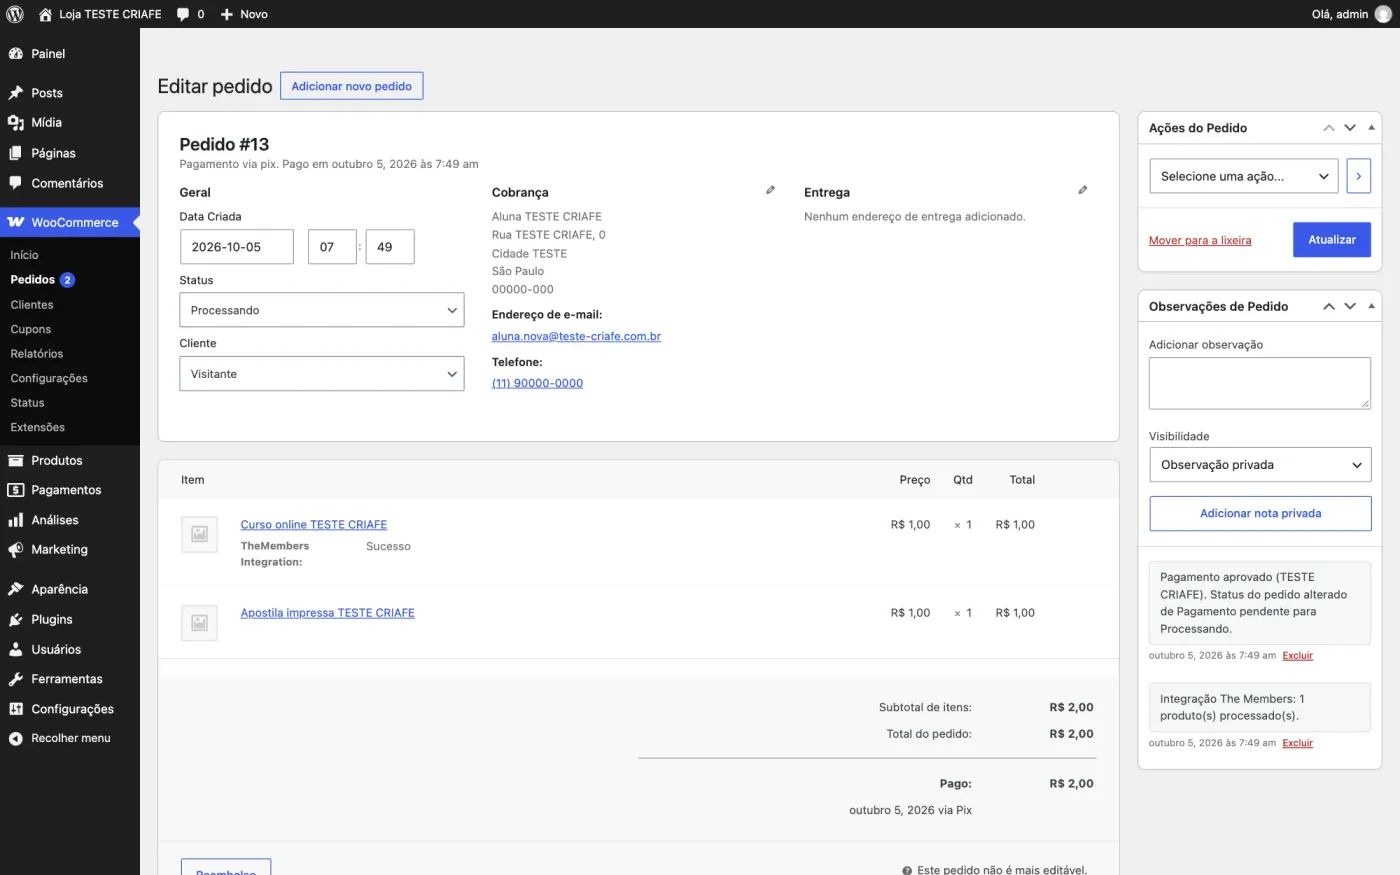Click the WordPress logo icon

(15, 14)
